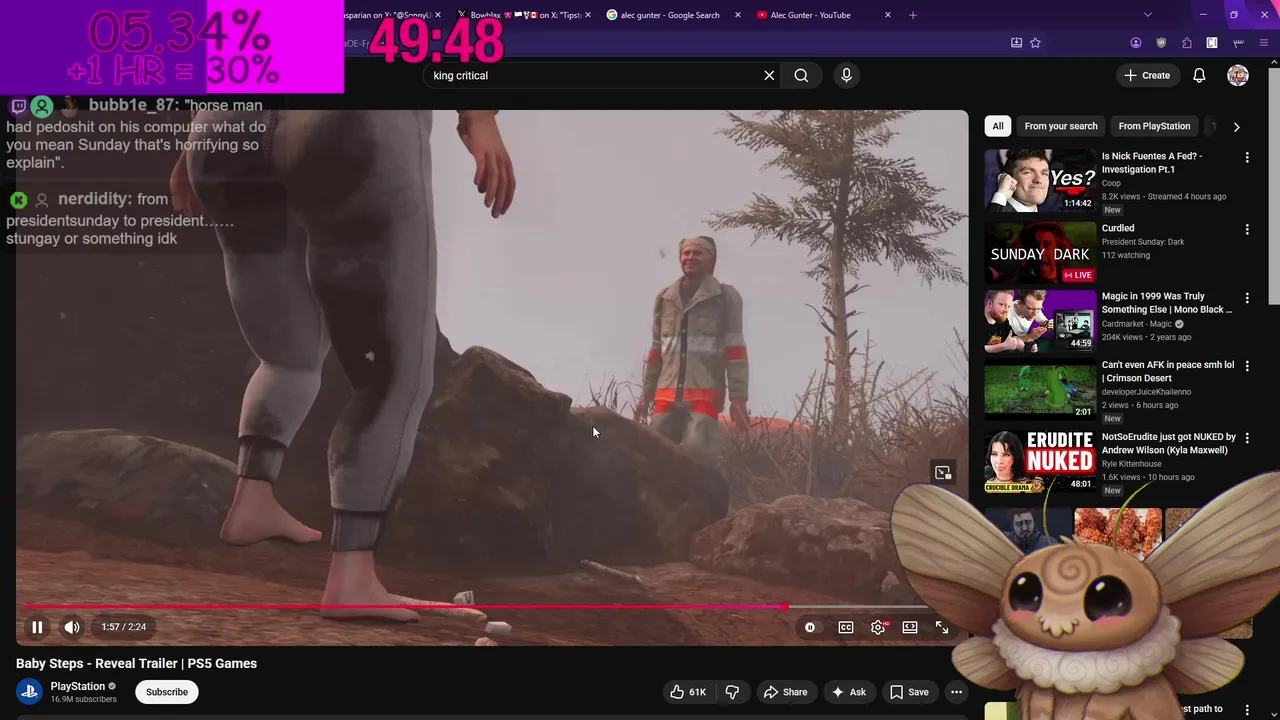Click the '16.9M subscribers' text
The height and width of the screenshot is (720, 1280).
[x=84, y=699]
